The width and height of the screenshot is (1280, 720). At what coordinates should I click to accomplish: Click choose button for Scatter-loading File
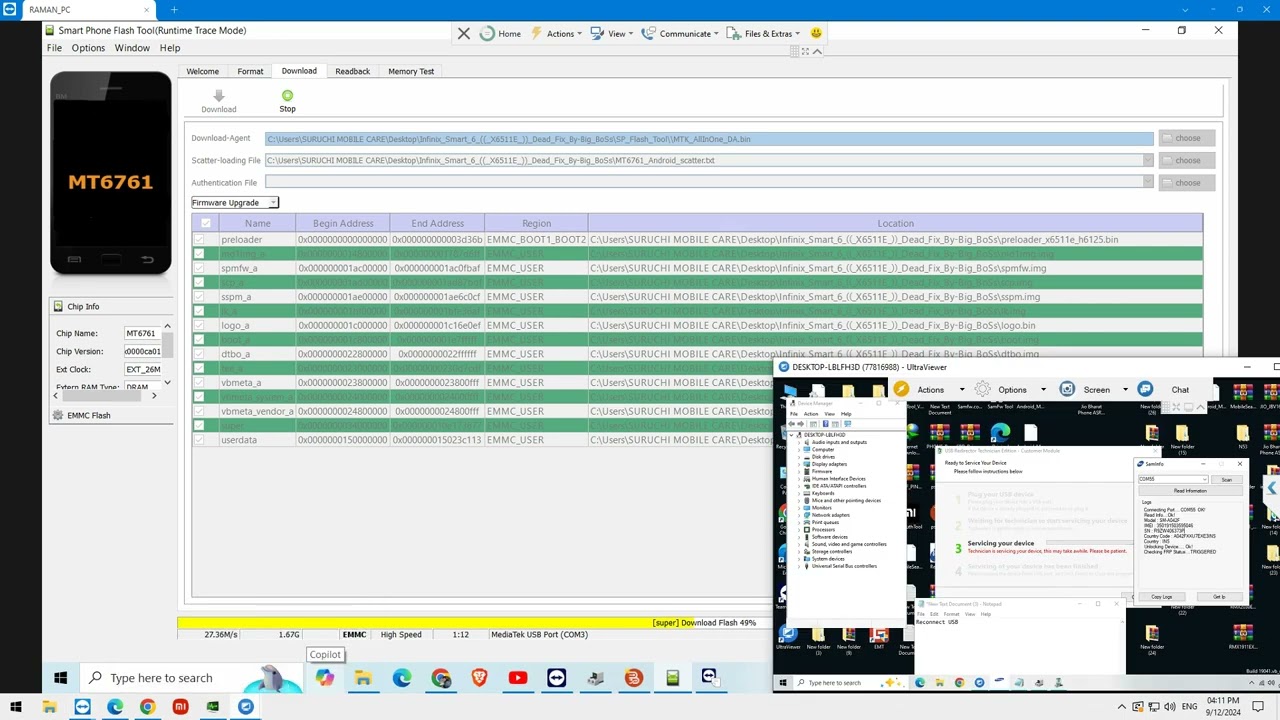[x=1187, y=160]
